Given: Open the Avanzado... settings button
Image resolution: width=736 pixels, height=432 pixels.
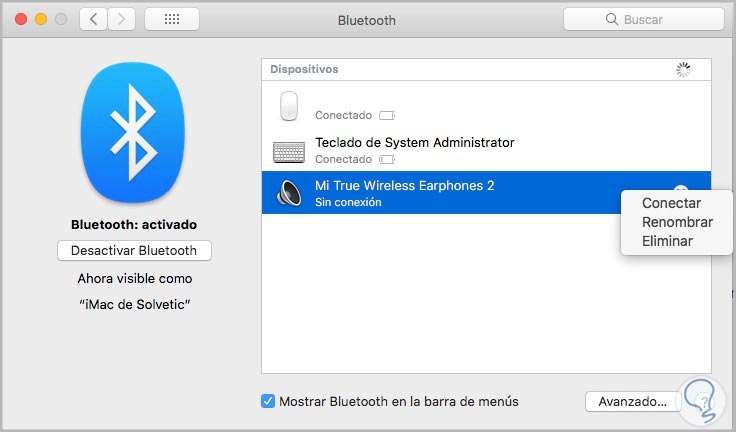Looking at the screenshot, I should point(632,401).
